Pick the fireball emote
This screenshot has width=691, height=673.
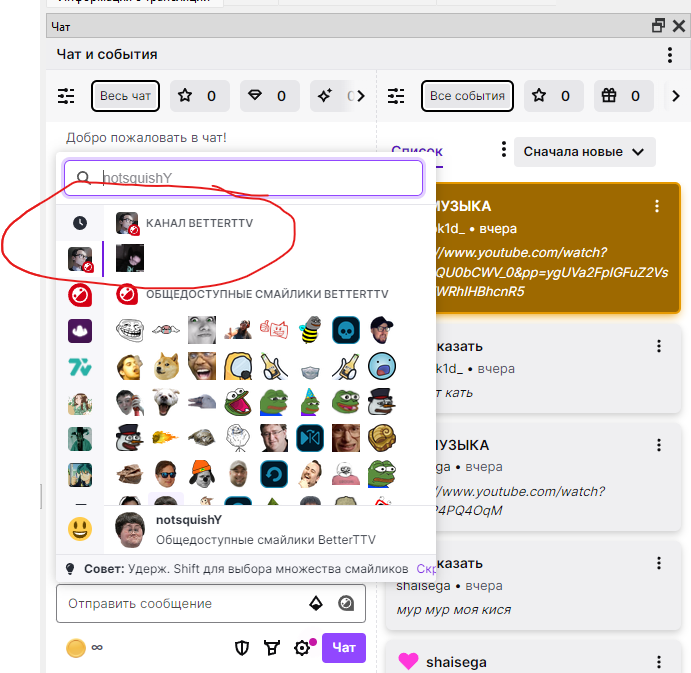pyautogui.click(x=166, y=438)
